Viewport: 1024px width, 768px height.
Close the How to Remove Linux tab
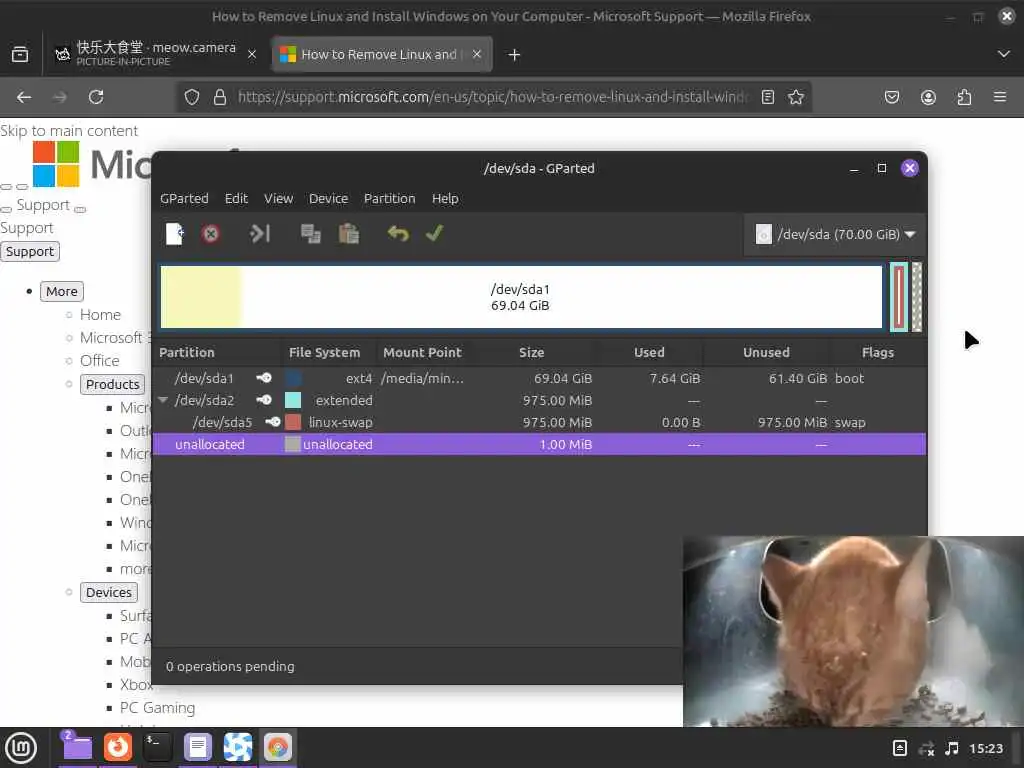477,54
